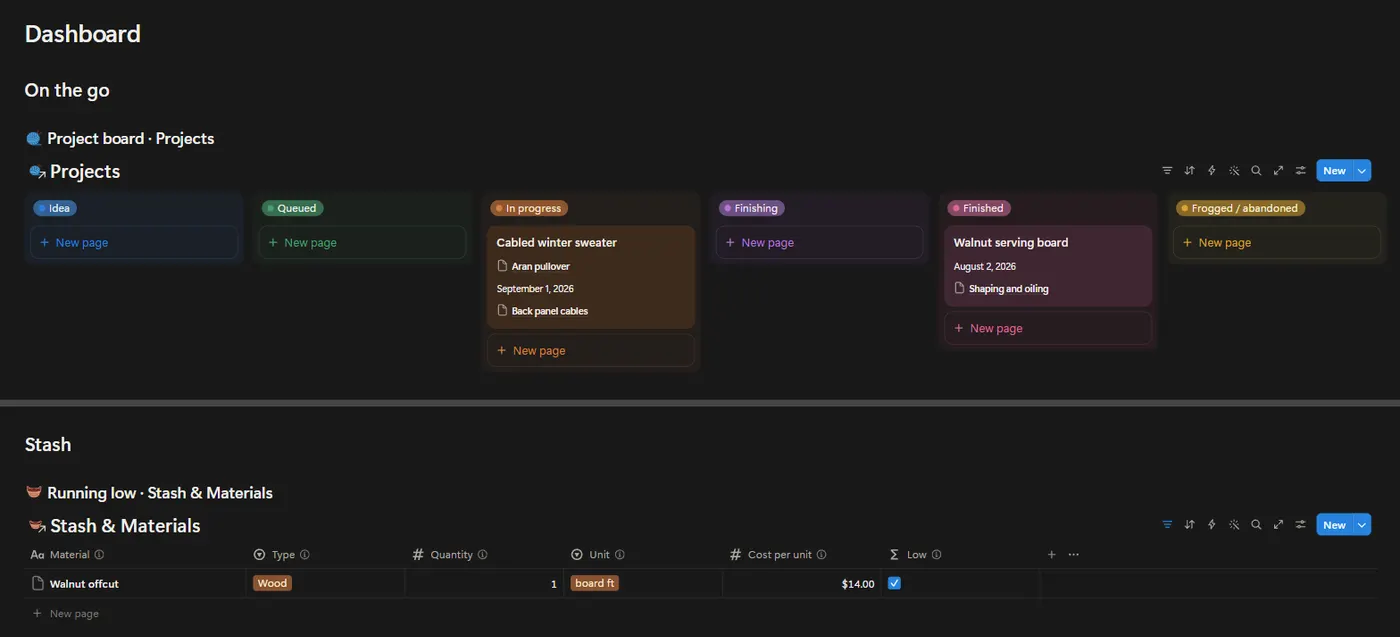Open Running low · Stash & Materials title
The height and width of the screenshot is (637, 1400).
pyautogui.click(x=160, y=492)
